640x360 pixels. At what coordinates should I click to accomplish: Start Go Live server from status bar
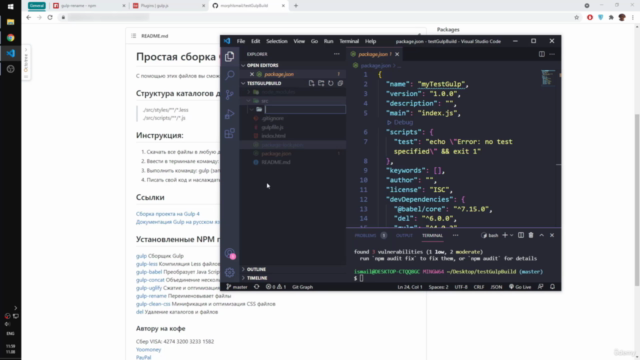pos(520,287)
